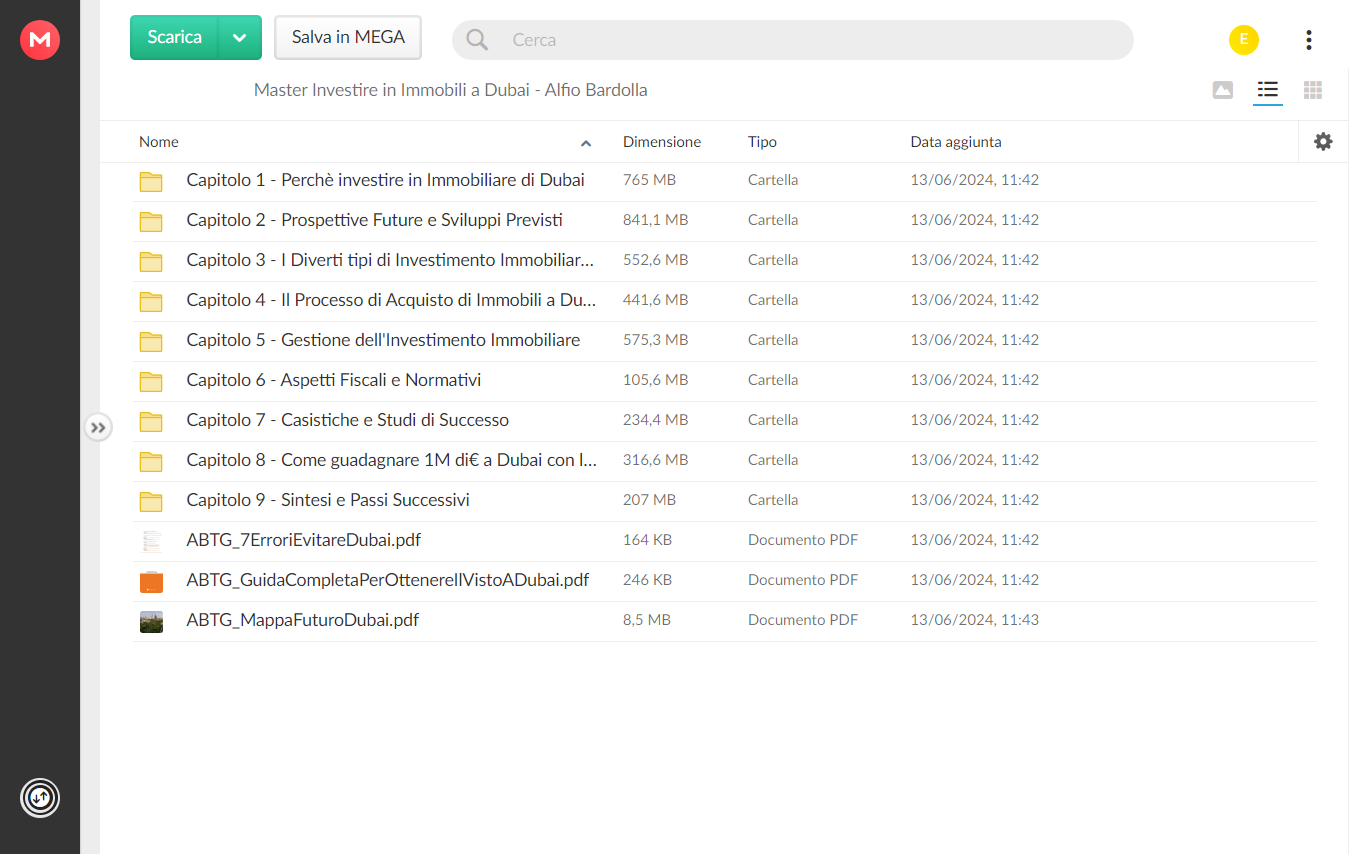
Task: Switch to grid thumbnail view icon
Action: pos(1313,90)
